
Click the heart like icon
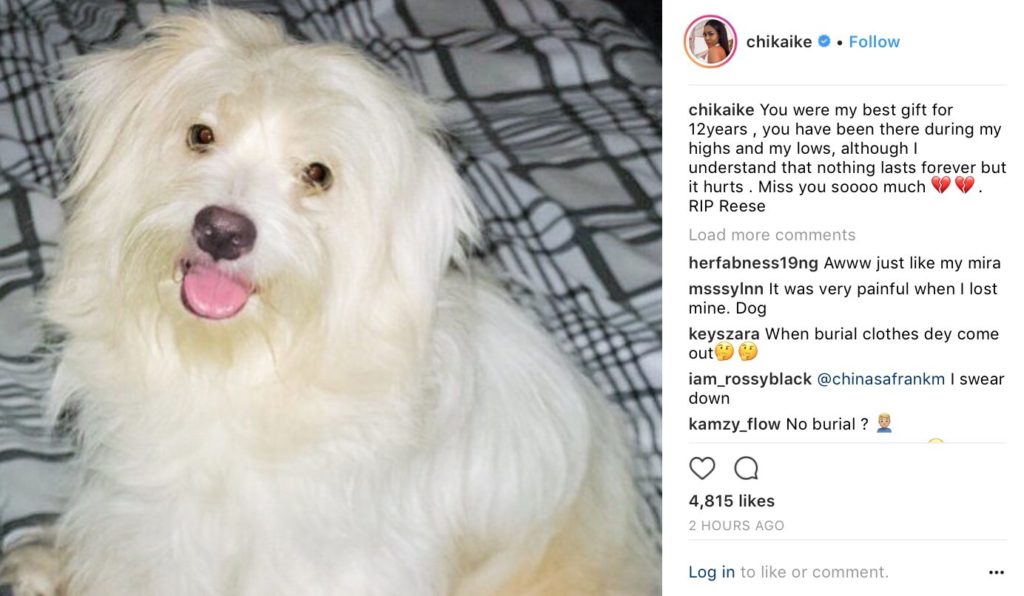pos(702,468)
